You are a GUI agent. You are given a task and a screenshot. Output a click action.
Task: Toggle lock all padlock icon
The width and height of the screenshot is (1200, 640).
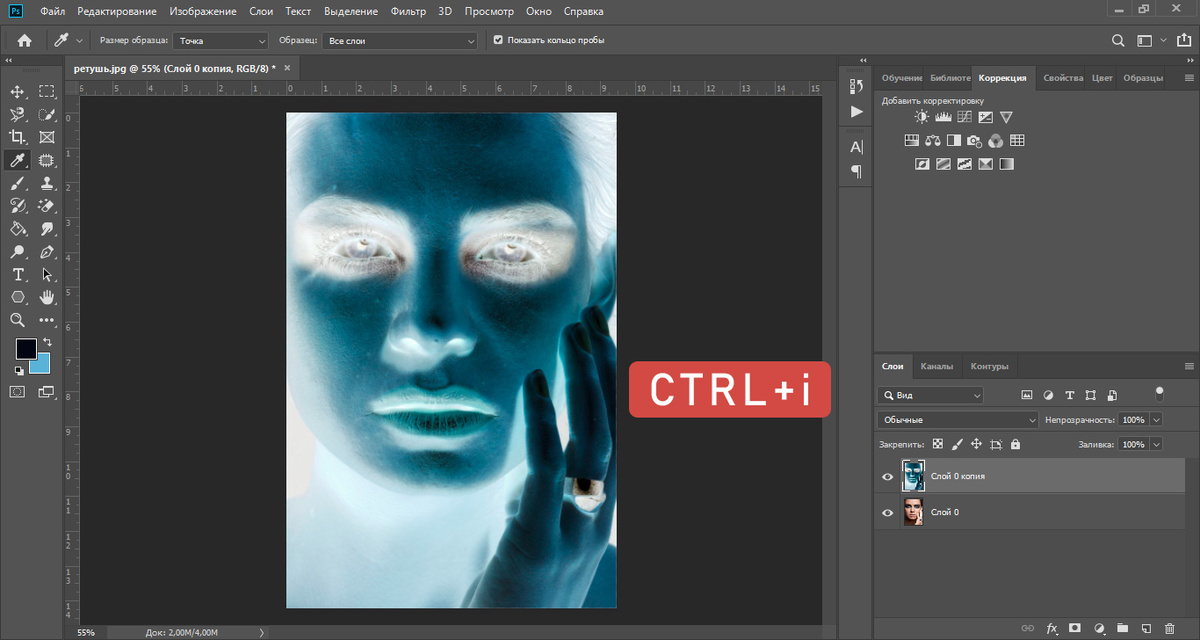[1015, 444]
